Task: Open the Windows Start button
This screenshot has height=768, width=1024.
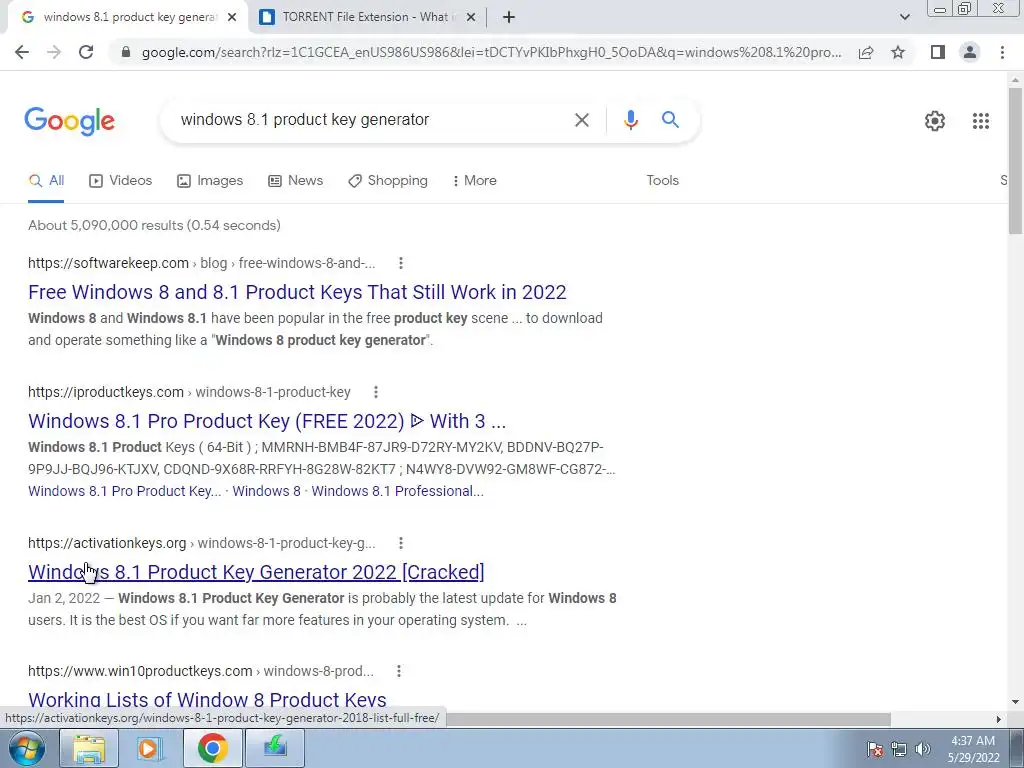Action: 26,748
